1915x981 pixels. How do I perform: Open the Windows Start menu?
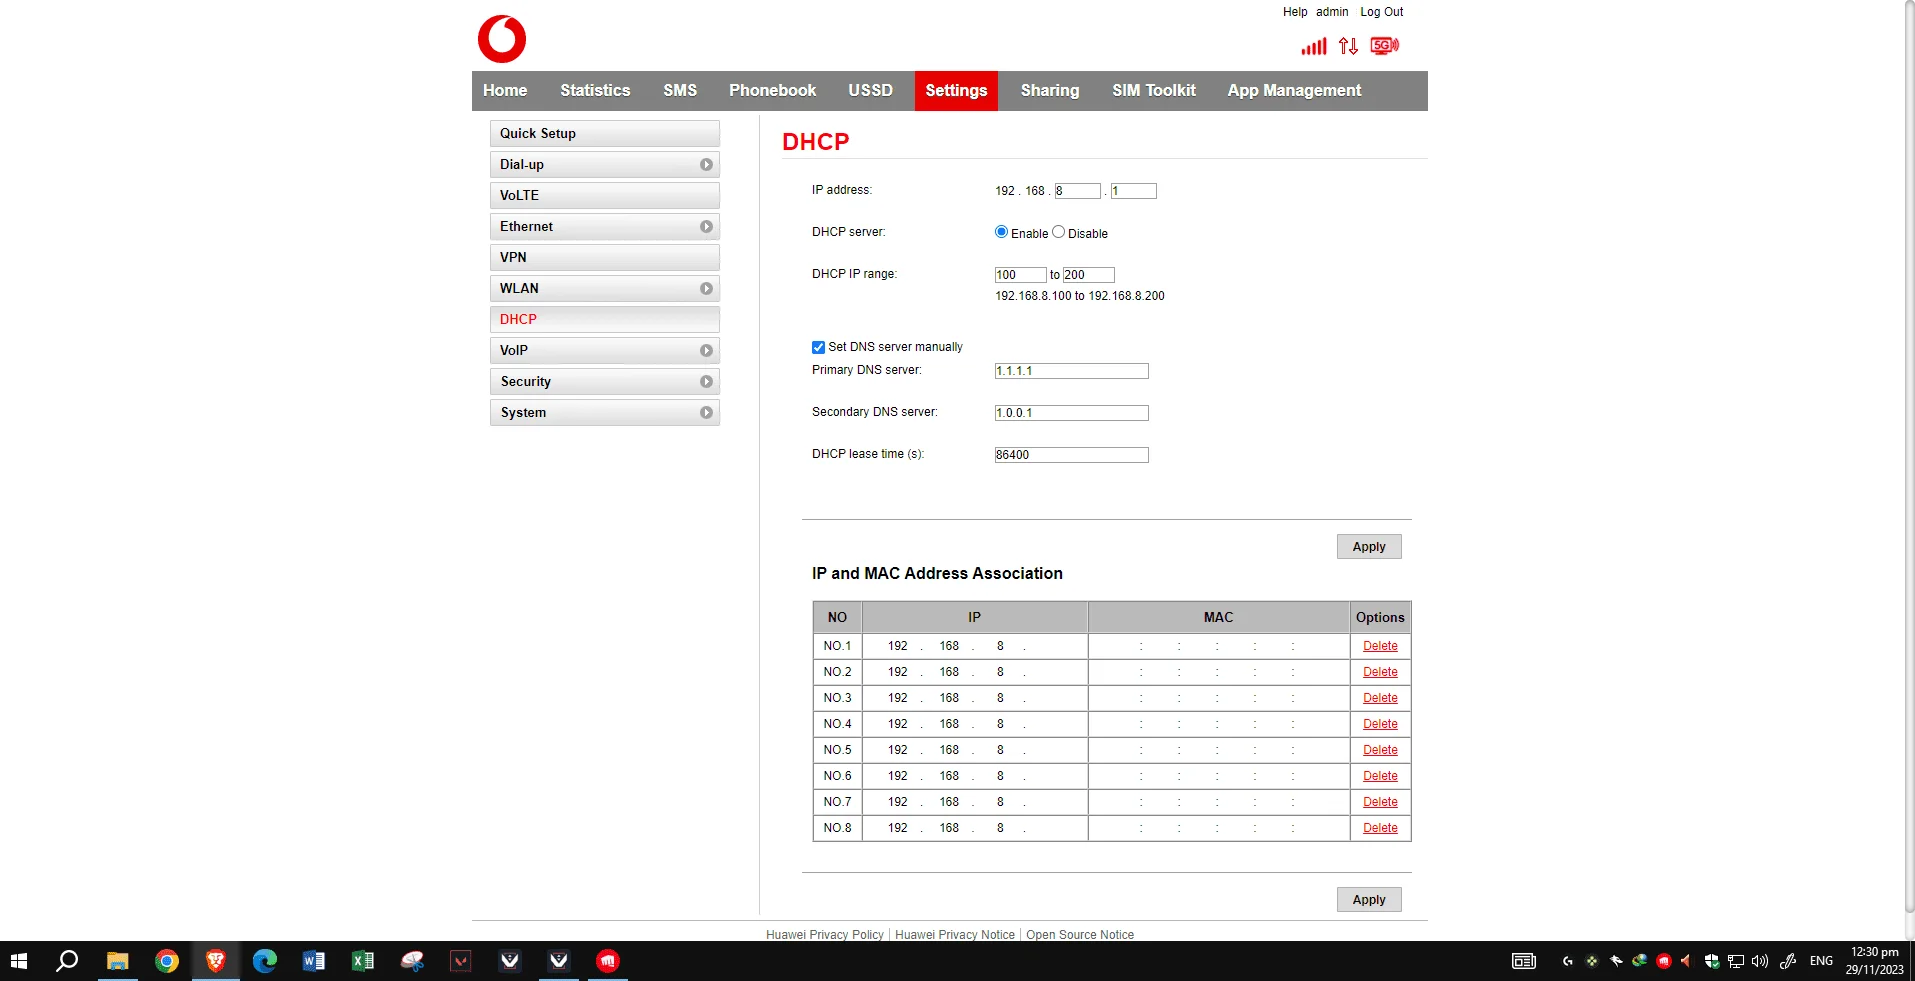click(19, 961)
